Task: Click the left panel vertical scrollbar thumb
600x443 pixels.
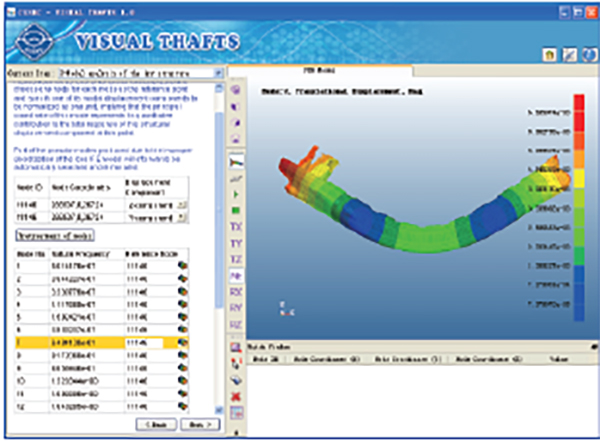Action: tap(219, 210)
